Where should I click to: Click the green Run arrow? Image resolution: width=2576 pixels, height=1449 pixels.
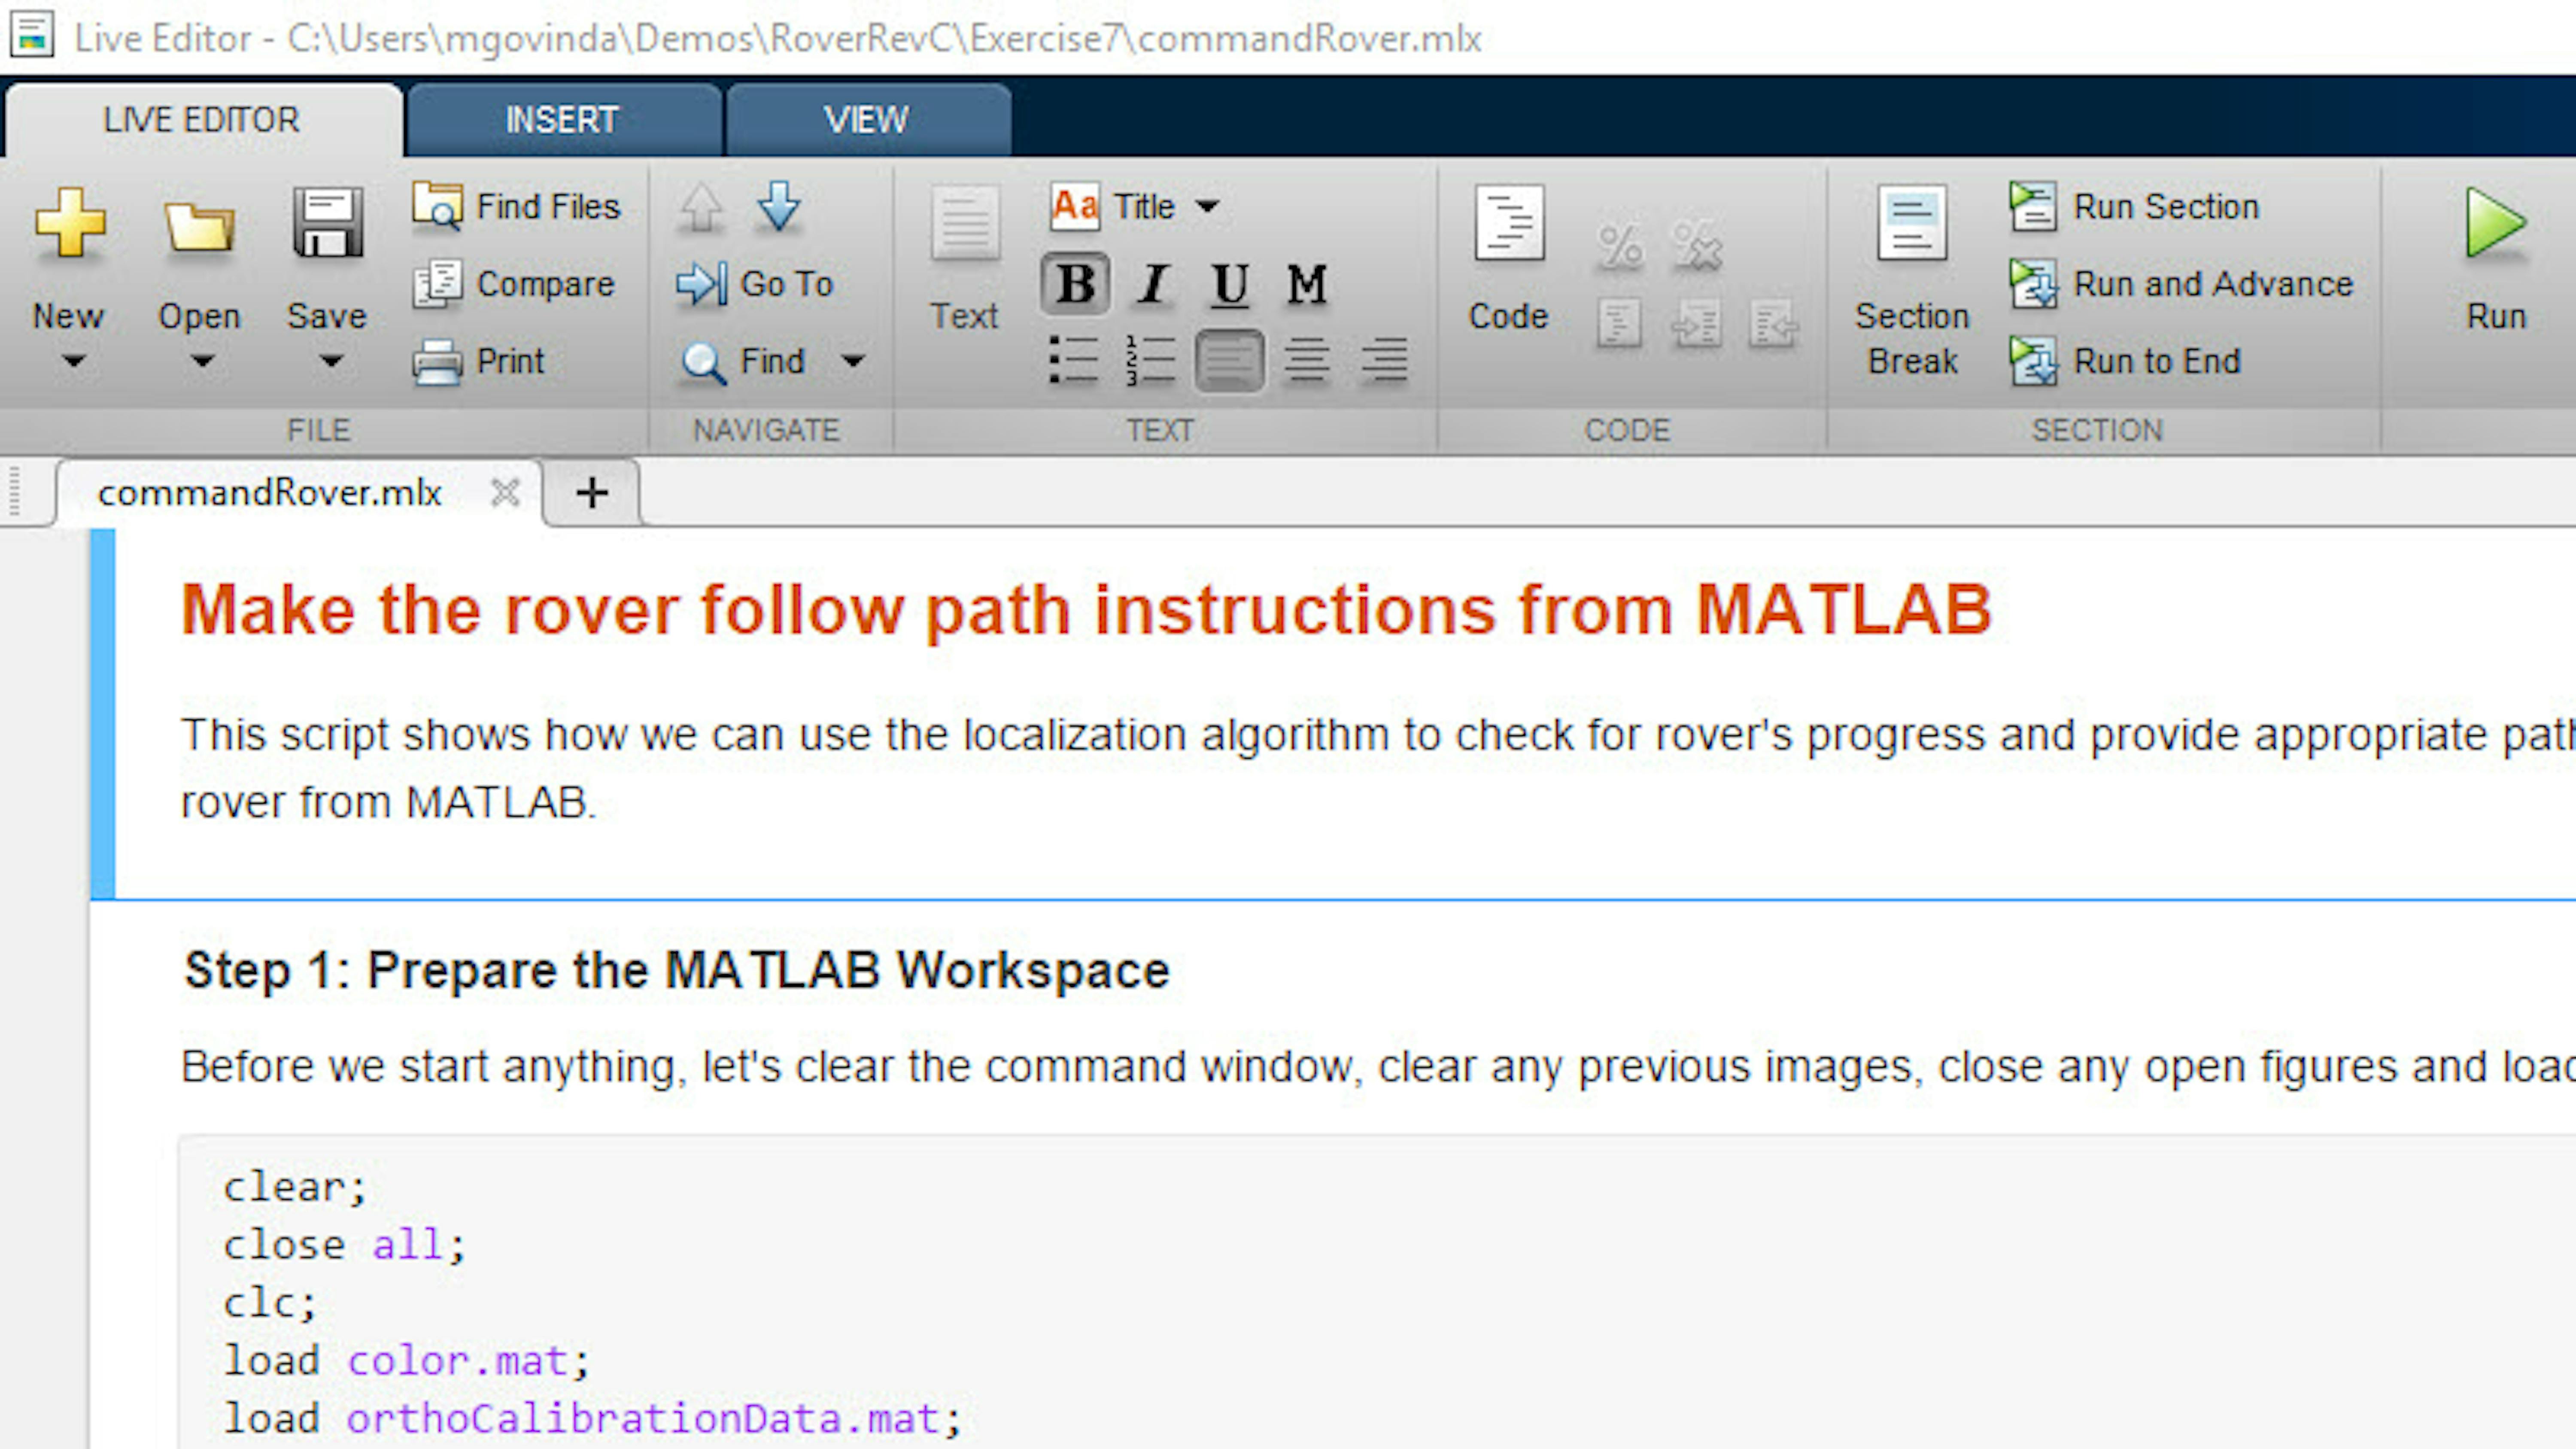pyautogui.click(x=2496, y=222)
